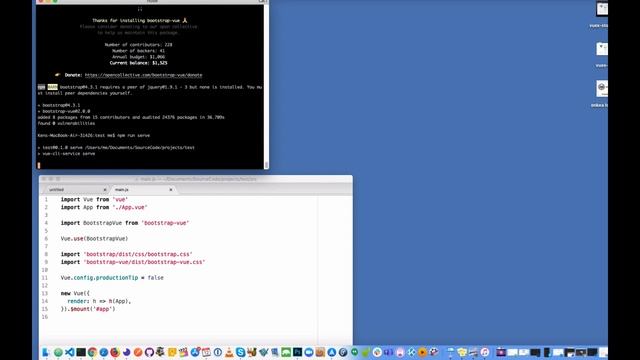This screenshot has height=360, width=640.
Task: Click the terminal cursor prompt at bottom
Action: [x=39, y=165]
